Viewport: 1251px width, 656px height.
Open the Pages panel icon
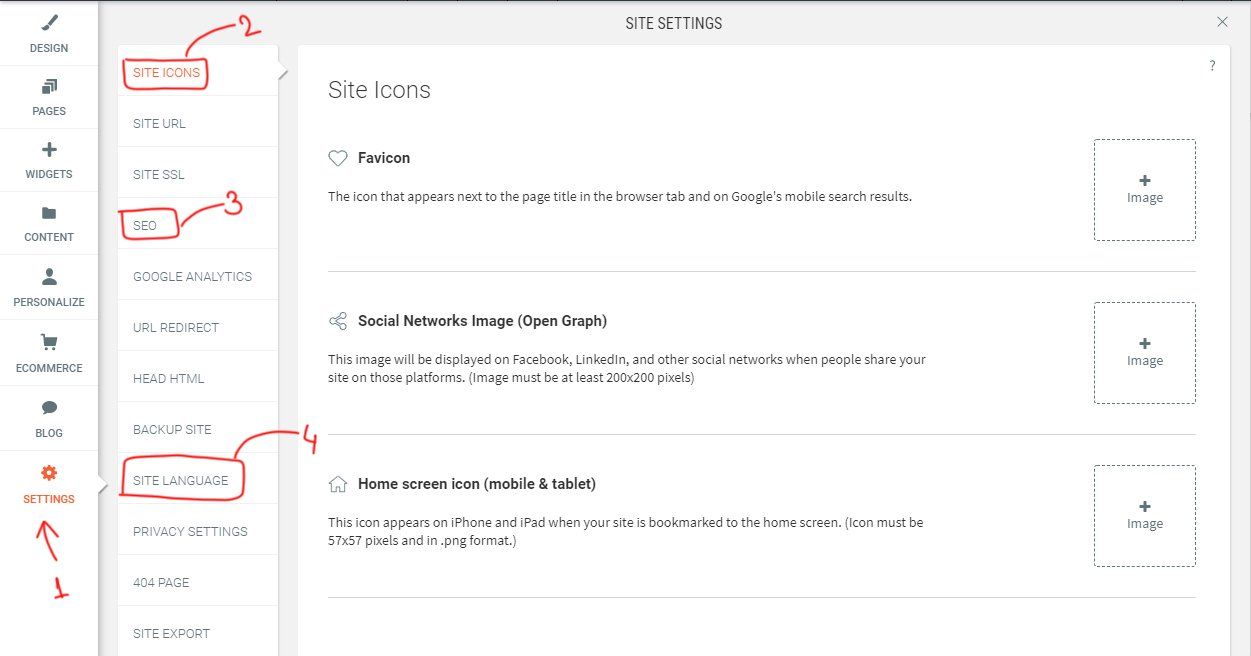tap(49, 87)
